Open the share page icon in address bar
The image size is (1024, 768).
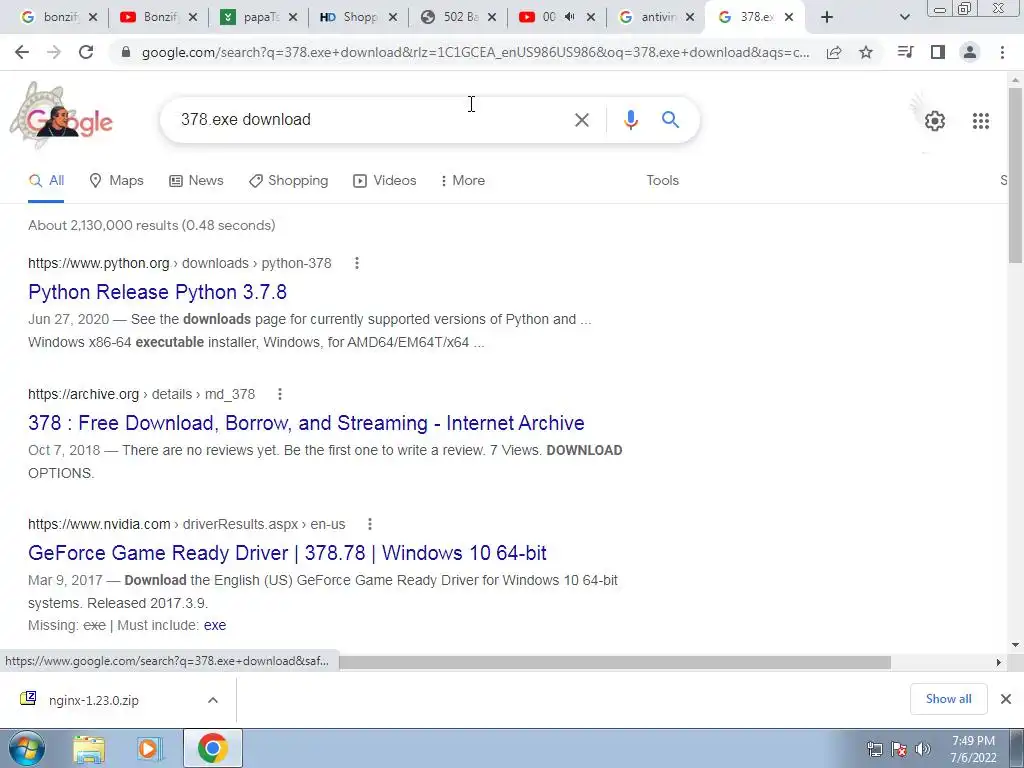coord(834,52)
